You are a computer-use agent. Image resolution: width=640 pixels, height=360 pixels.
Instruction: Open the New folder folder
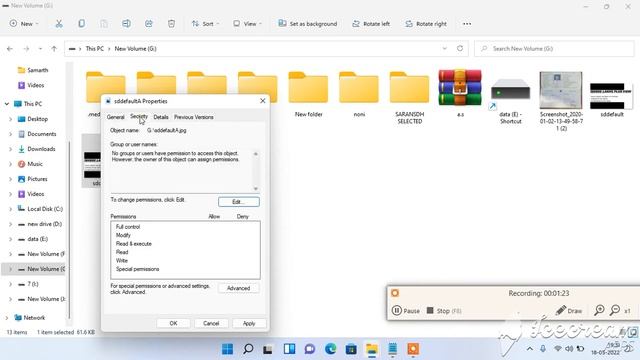coord(309,94)
